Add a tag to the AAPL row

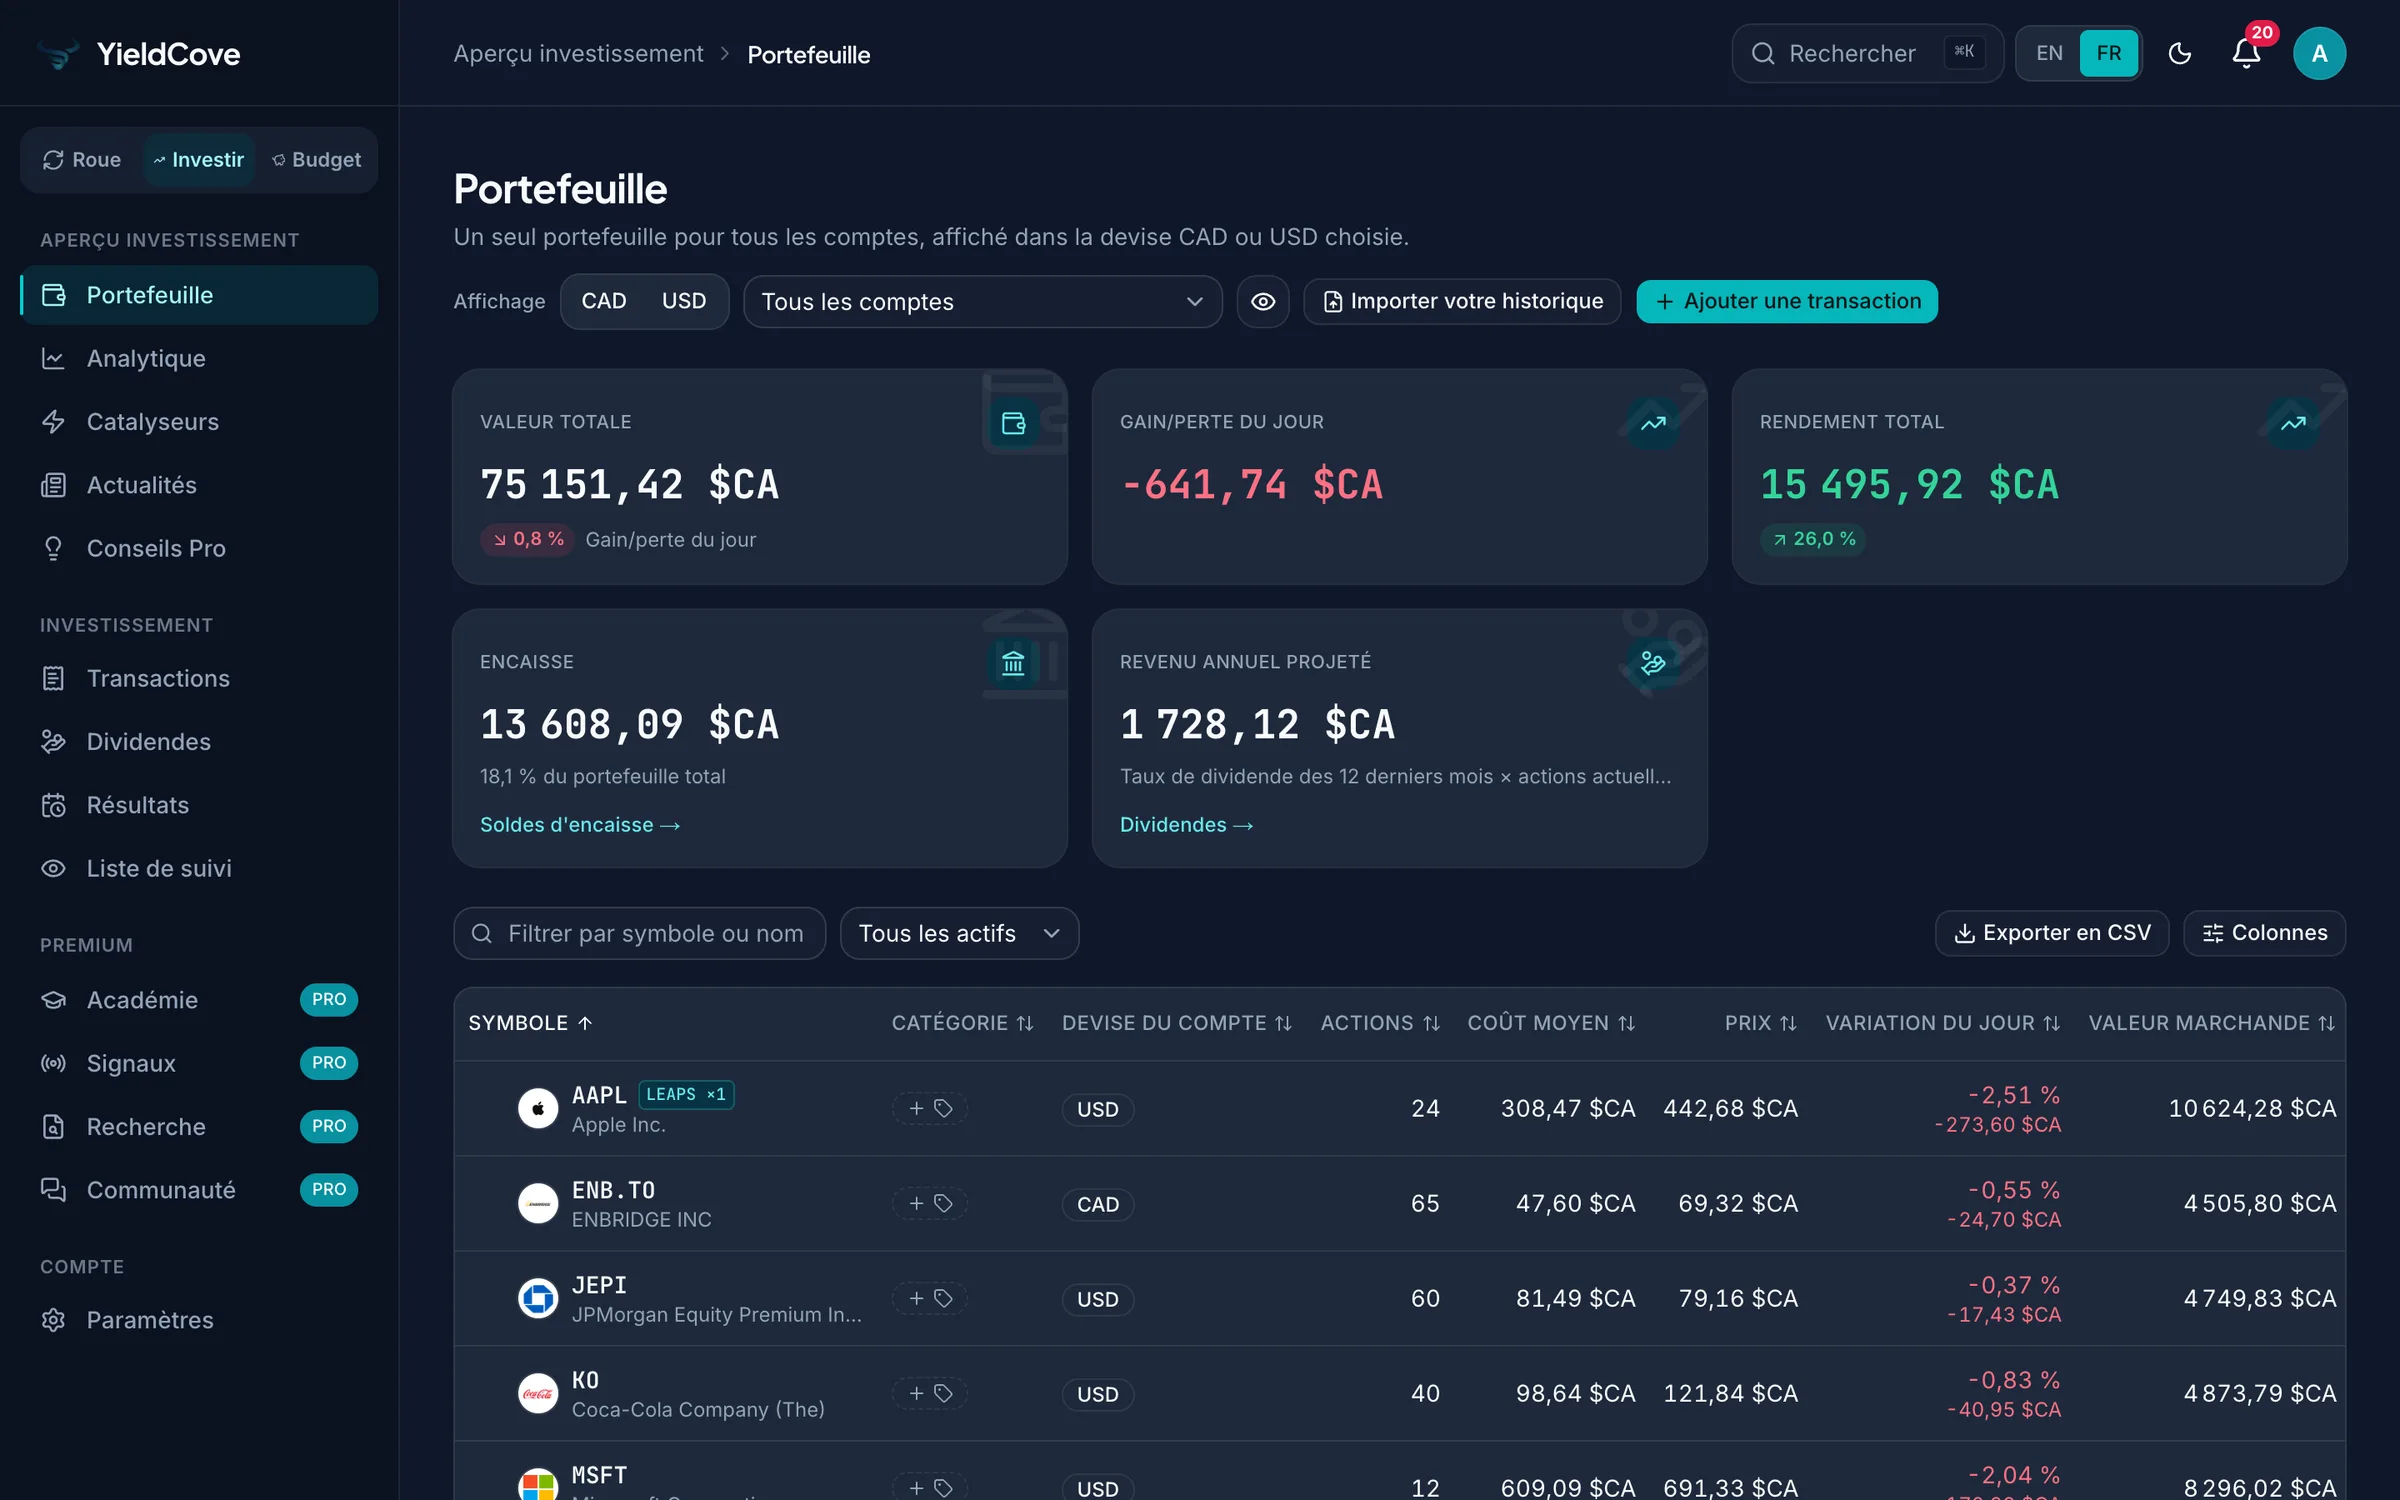[x=930, y=1108]
